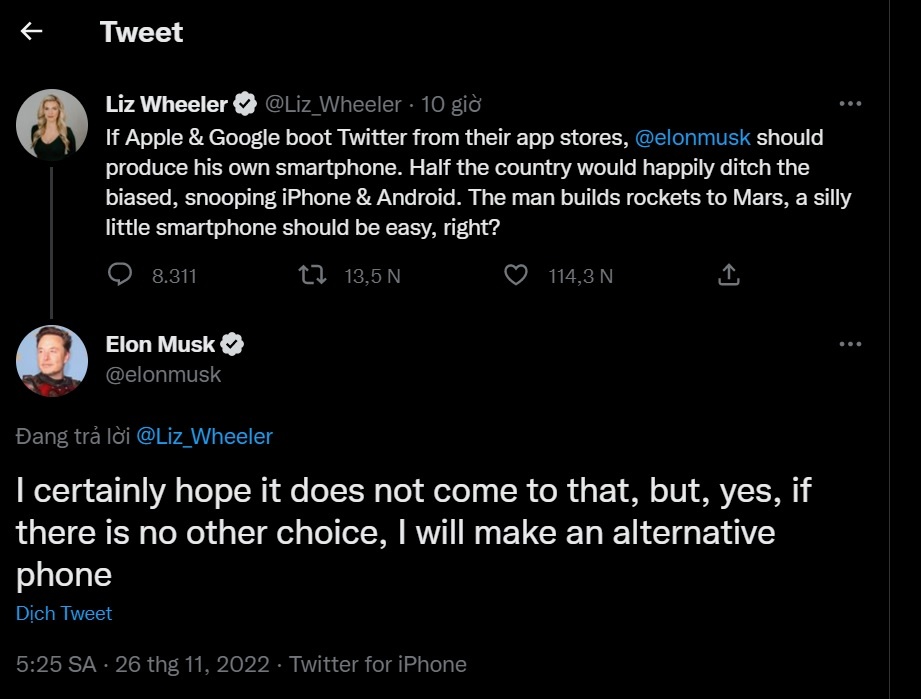Click the verified badge next to Liz Wheeler
The image size is (921, 699).
[x=245, y=103]
